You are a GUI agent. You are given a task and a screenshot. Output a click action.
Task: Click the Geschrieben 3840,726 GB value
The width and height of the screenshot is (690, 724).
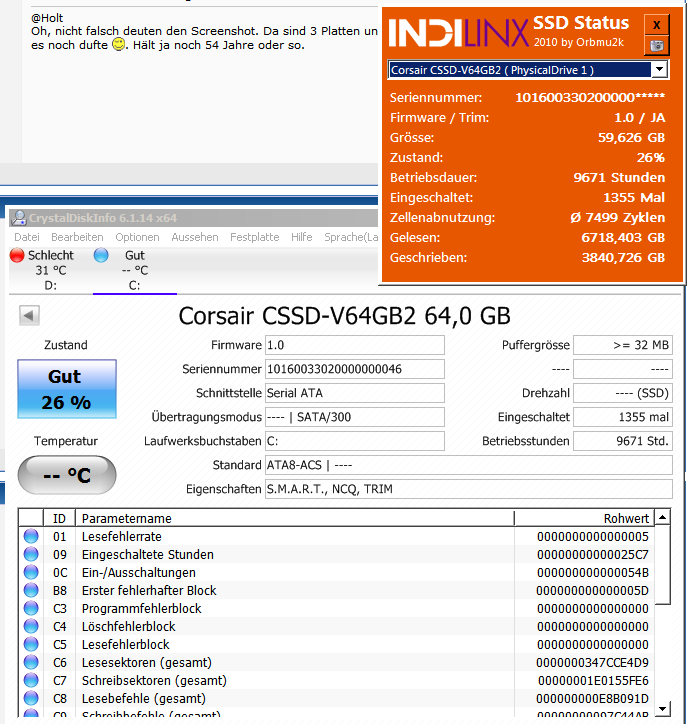[623, 258]
